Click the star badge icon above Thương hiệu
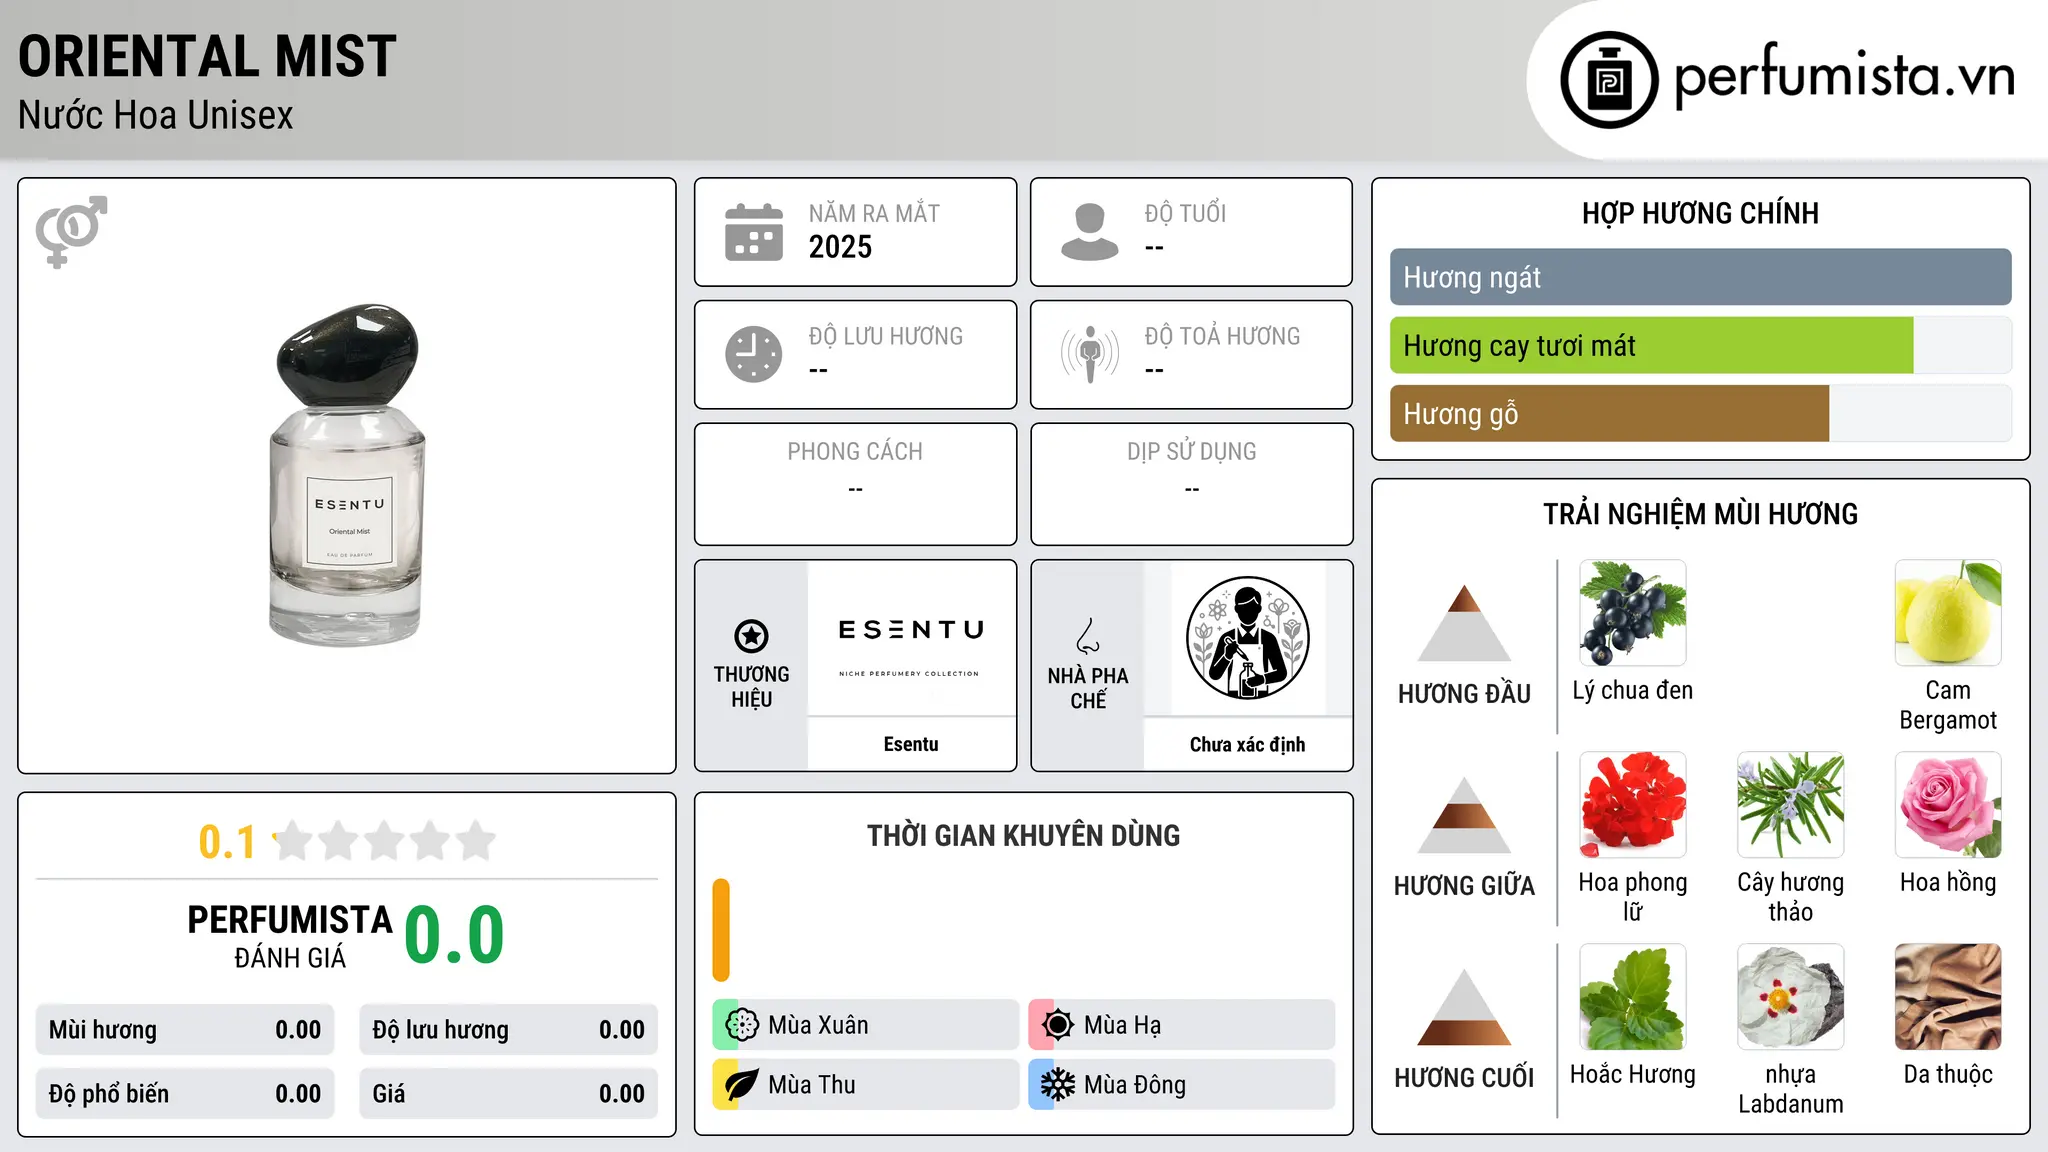Viewport: 2048px width, 1152px height. [x=751, y=635]
